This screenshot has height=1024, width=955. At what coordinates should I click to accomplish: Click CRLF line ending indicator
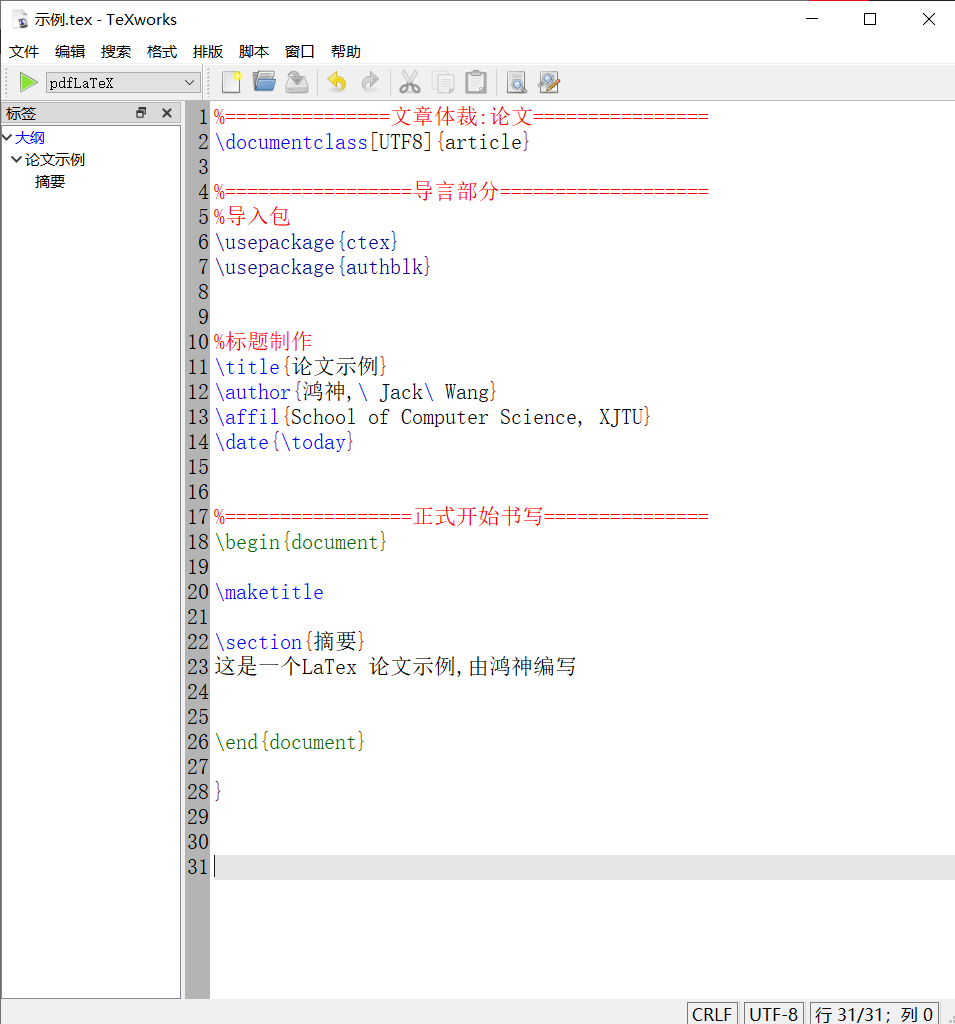point(712,1014)
